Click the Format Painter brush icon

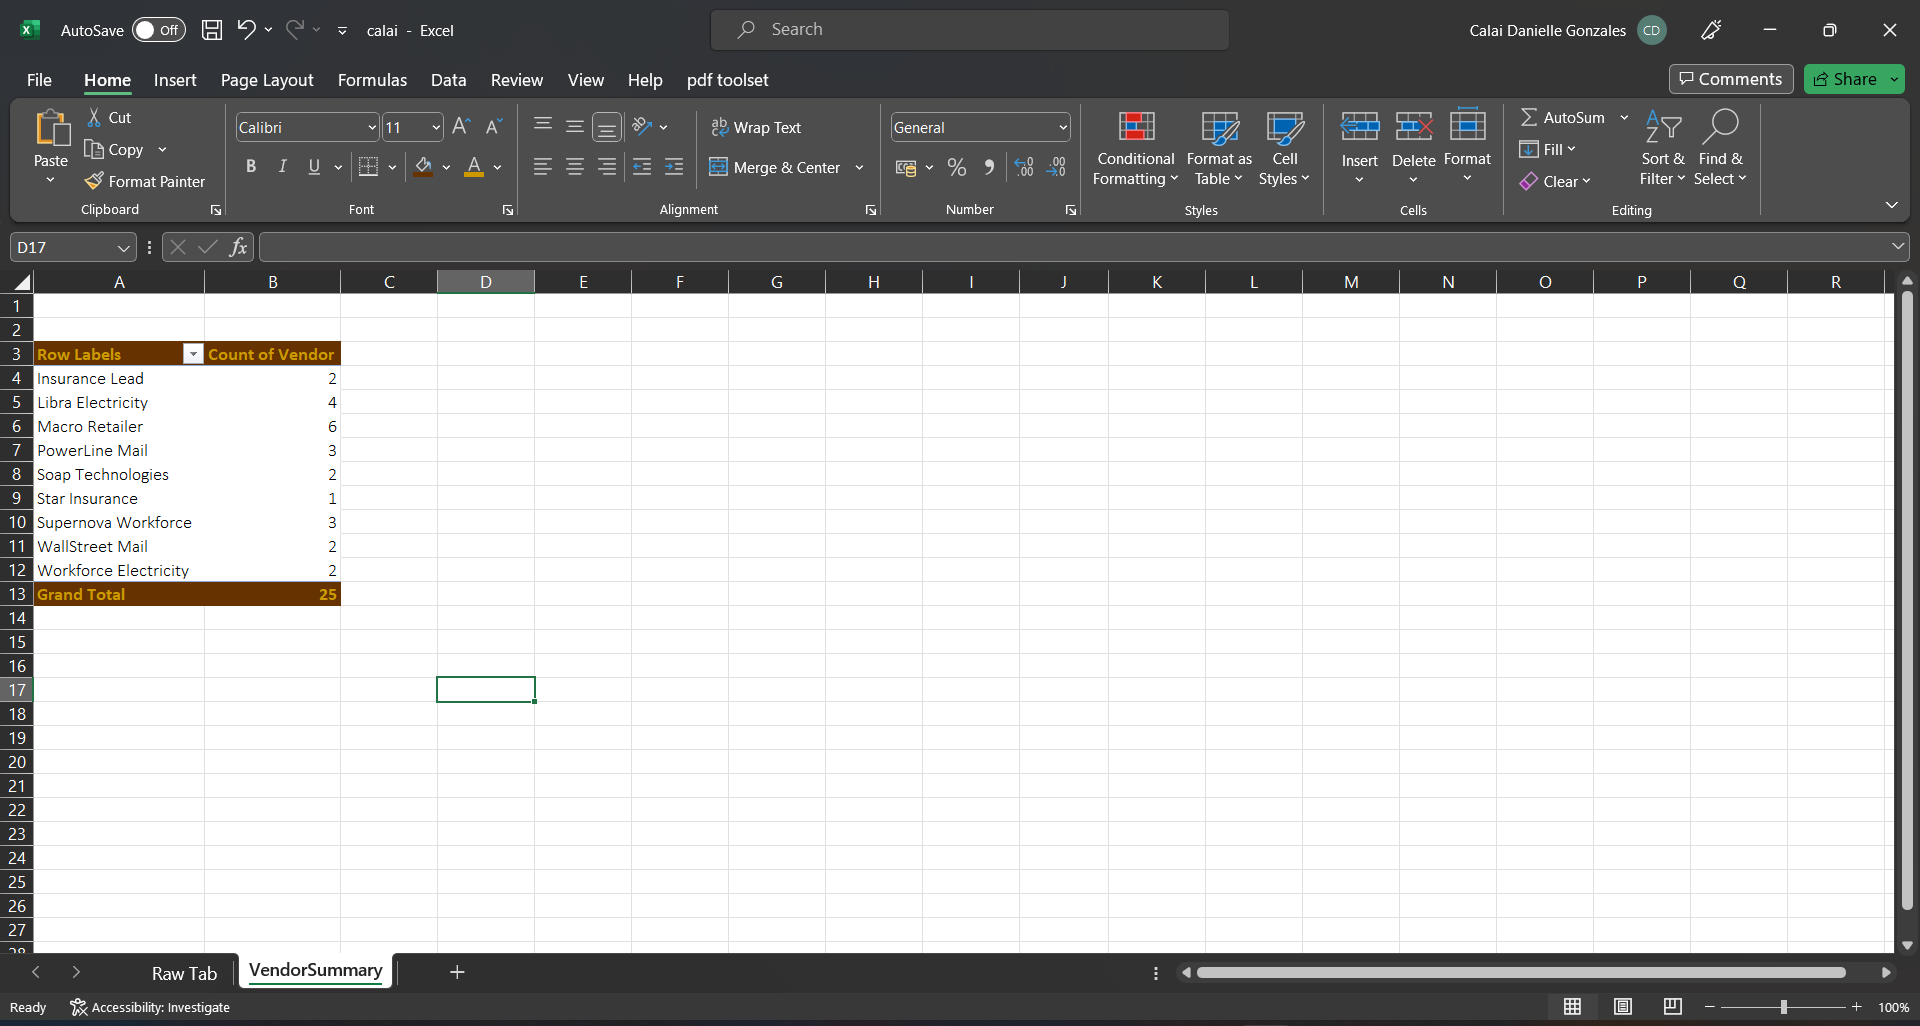94,181
